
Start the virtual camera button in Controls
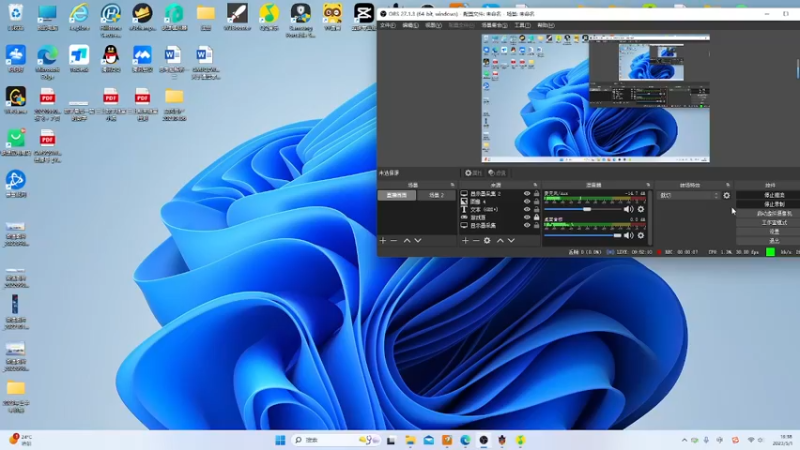(774, 213)
